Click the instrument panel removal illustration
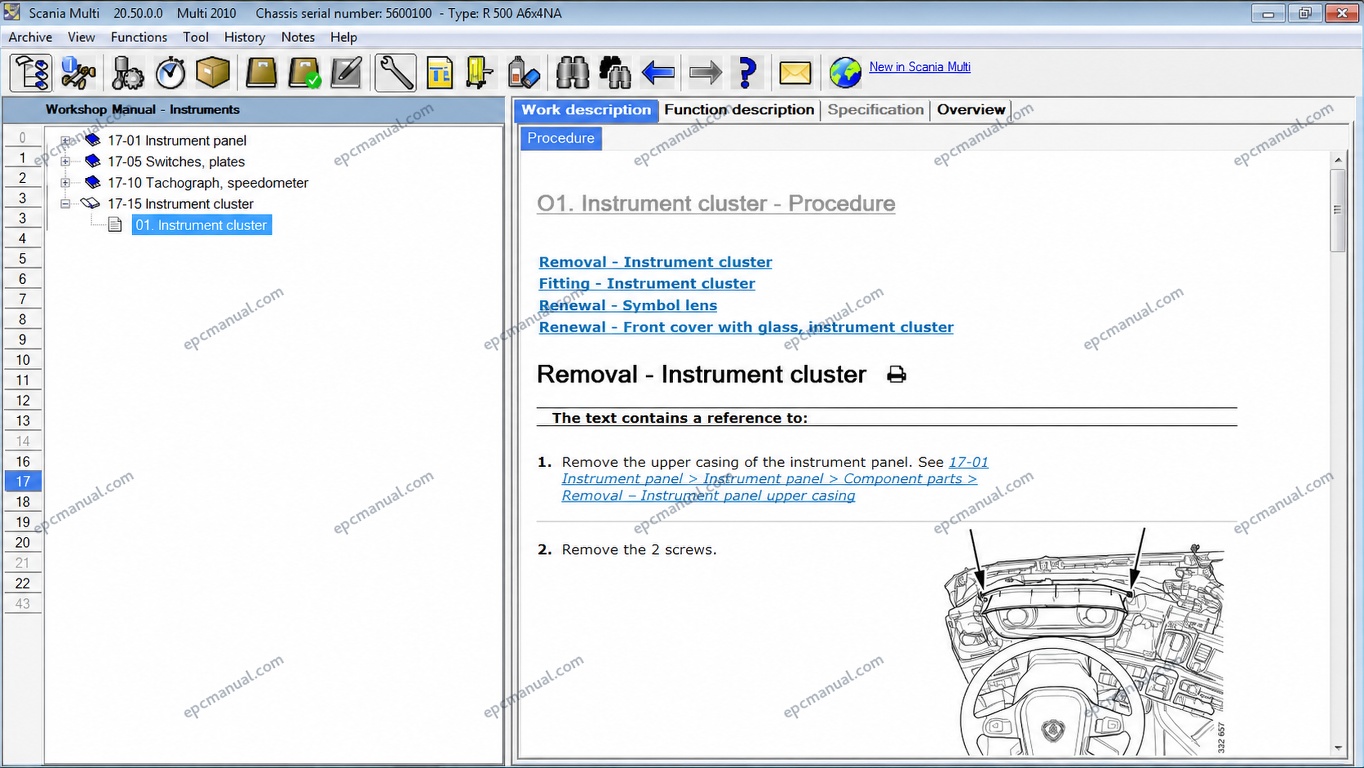1364x768 pixels. pyautogui.click(x=1086, y=642)
